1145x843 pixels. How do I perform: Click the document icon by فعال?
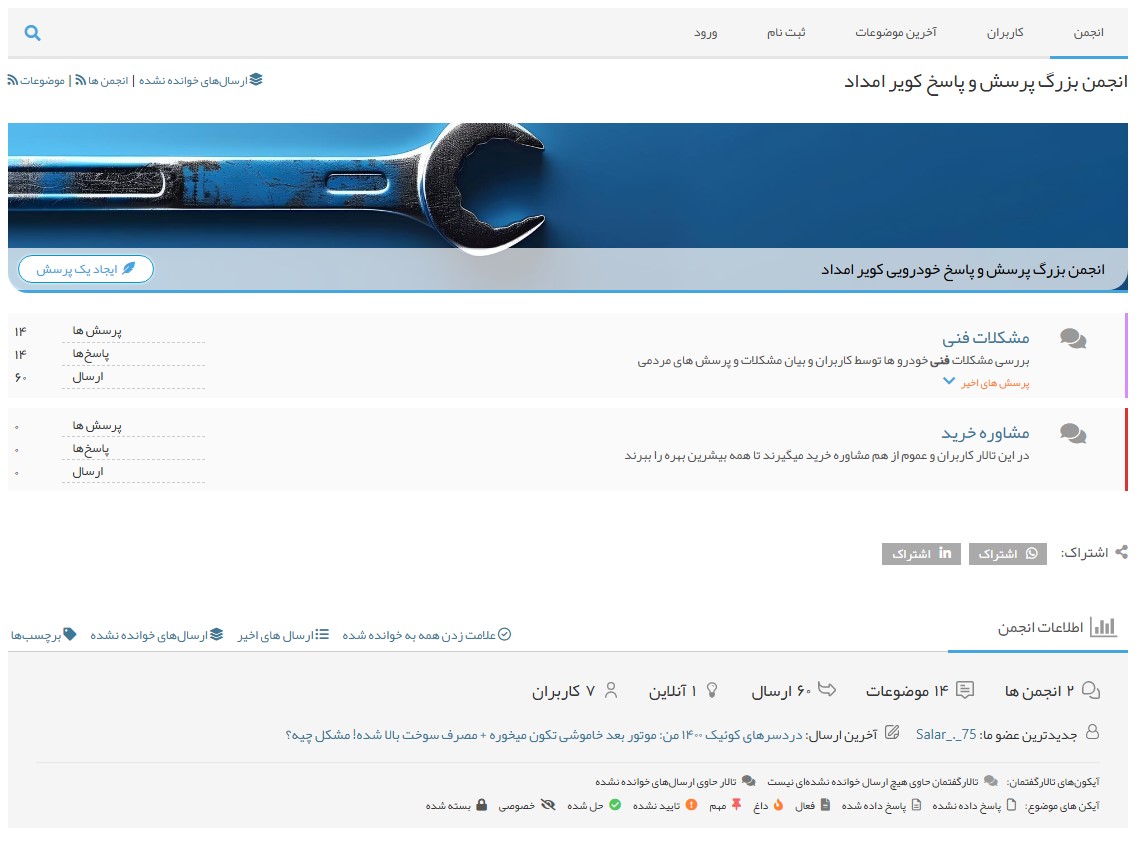click(x=825, y=804)
